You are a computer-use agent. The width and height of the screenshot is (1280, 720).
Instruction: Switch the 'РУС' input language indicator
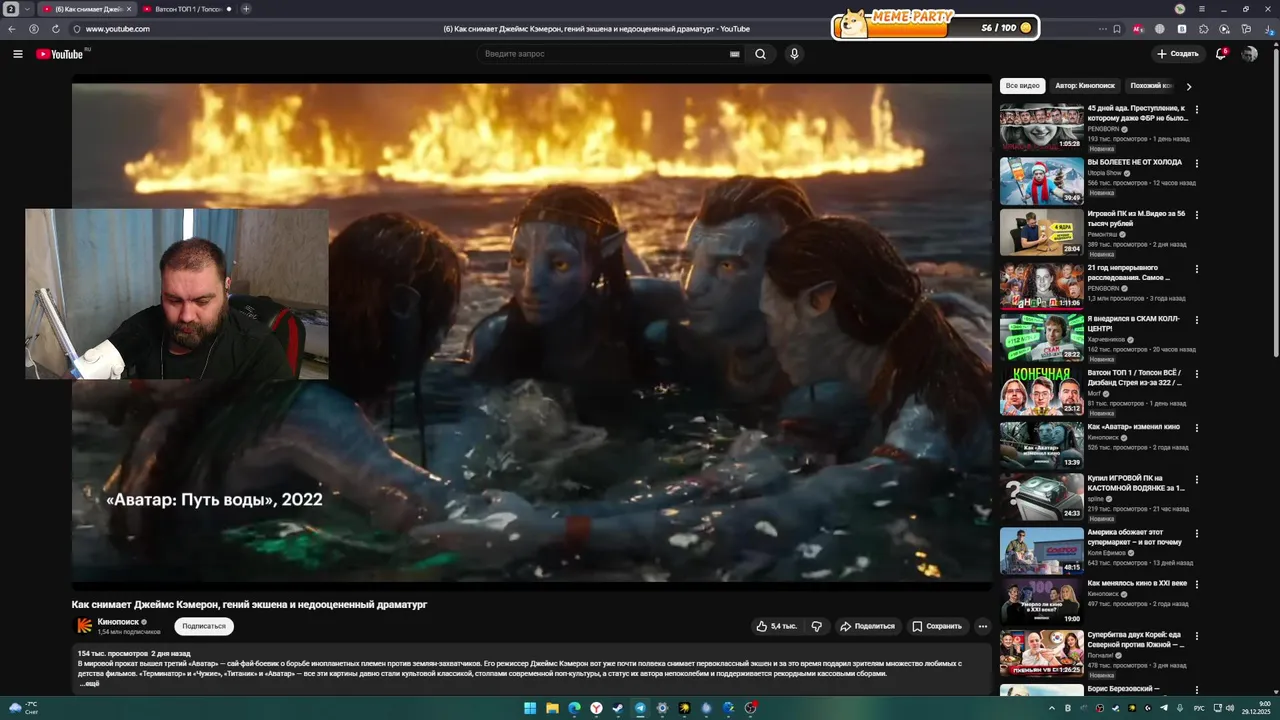click(1199, 708)
